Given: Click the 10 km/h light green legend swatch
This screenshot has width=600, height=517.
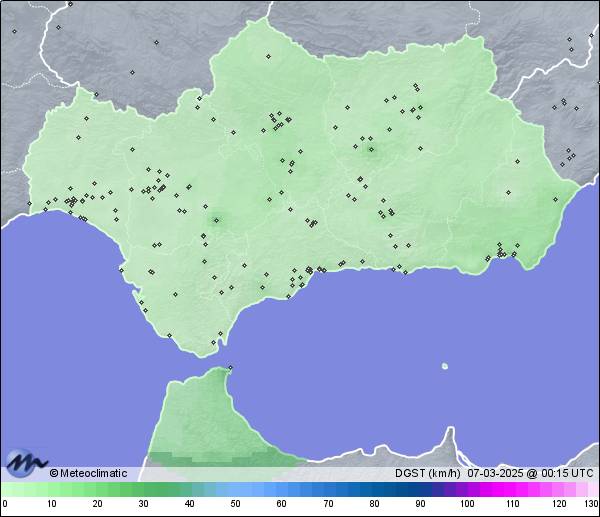Looking at the screenshot, I should pyautogui.click(x=50, y=489).
